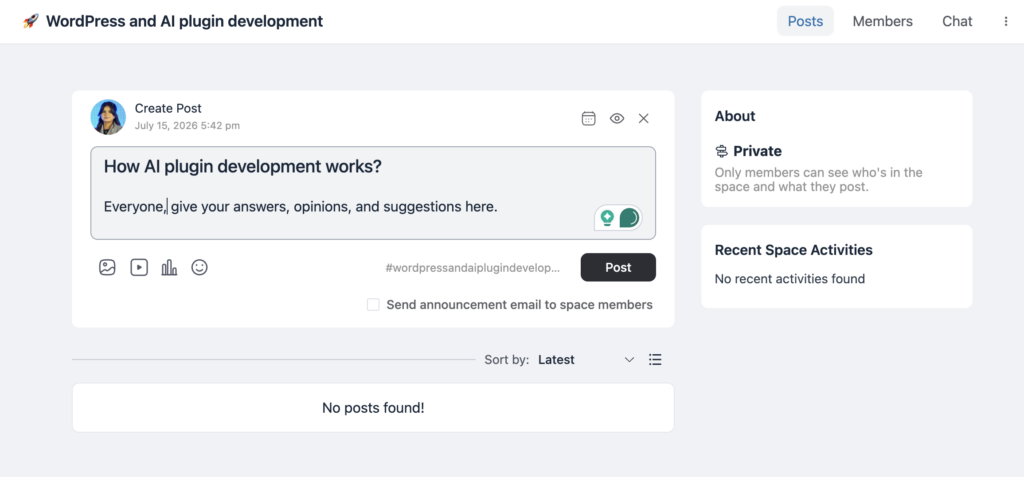This screenshot has width=1024, height=477.
Task: Edit the post title How AI plugin development works?
Action: tap(242, 167)
